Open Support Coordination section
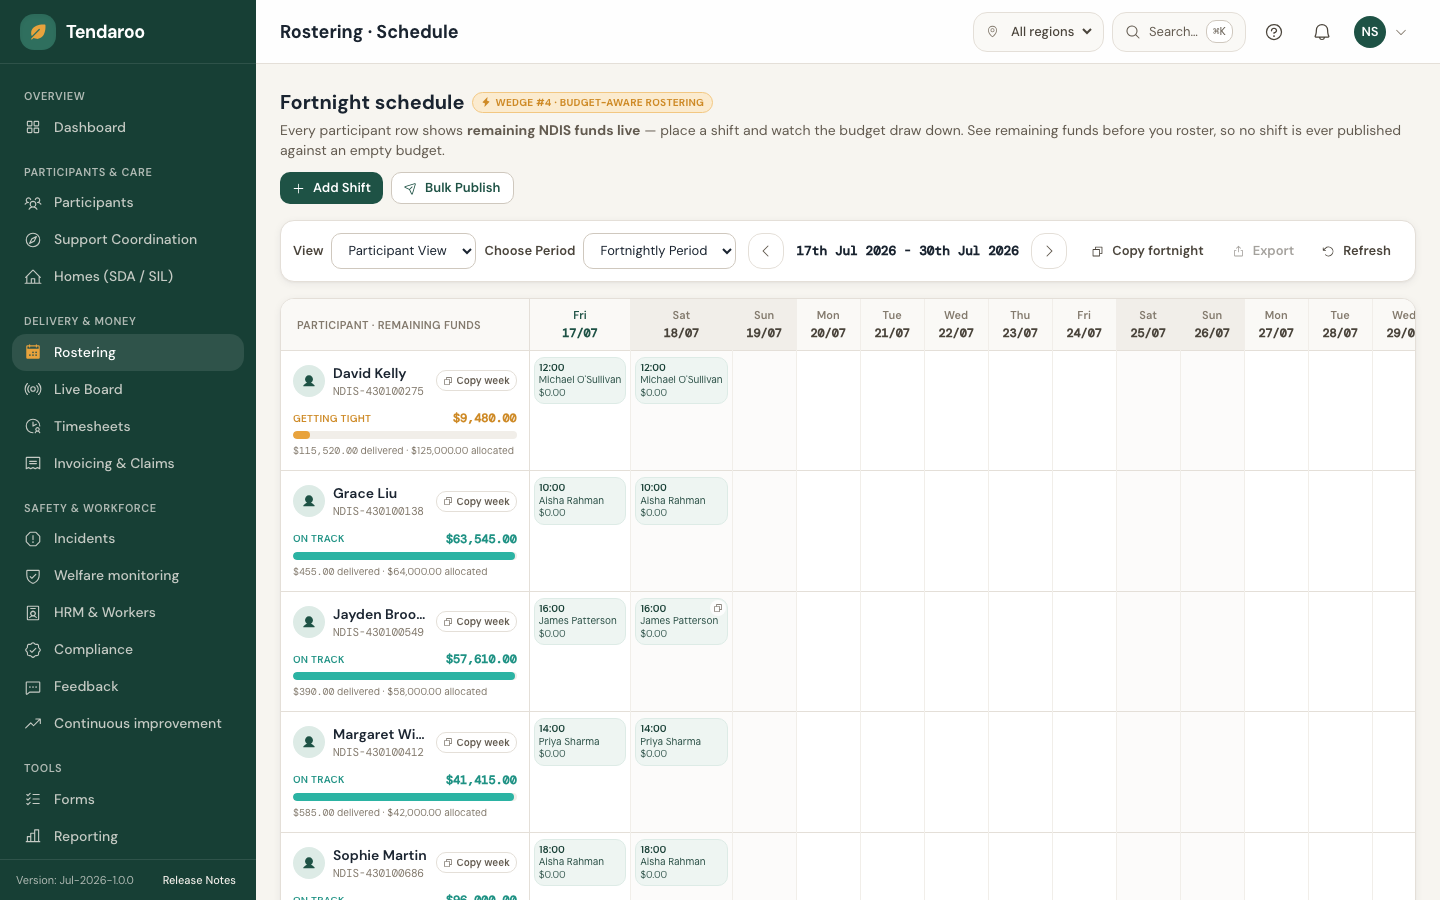This screenshot has height=900, width=1440. click(128, 239)
